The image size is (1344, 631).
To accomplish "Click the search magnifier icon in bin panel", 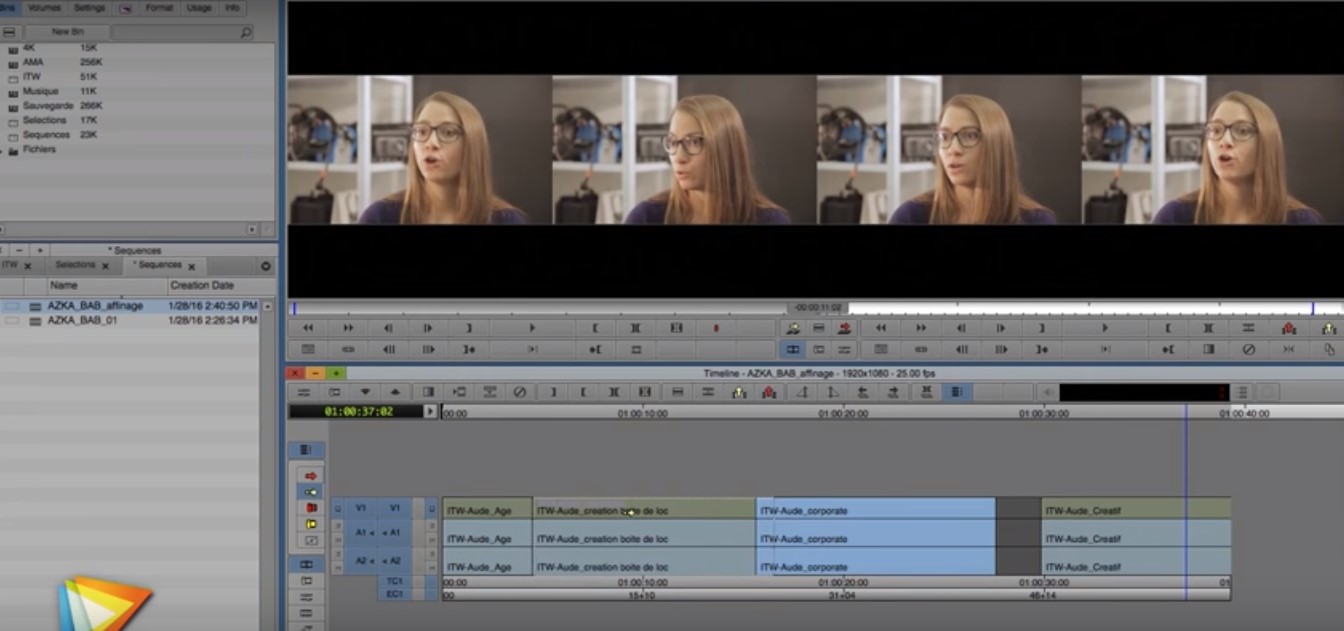I will [246, 33].
